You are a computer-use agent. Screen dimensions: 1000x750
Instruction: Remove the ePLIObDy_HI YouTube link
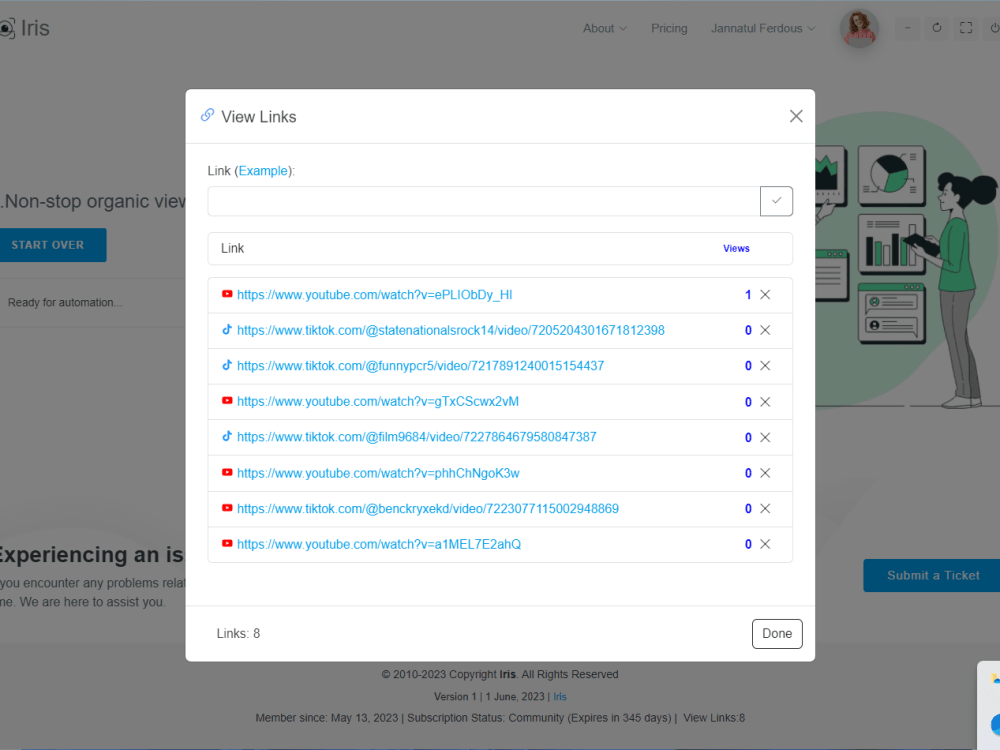tap(765, 294)
